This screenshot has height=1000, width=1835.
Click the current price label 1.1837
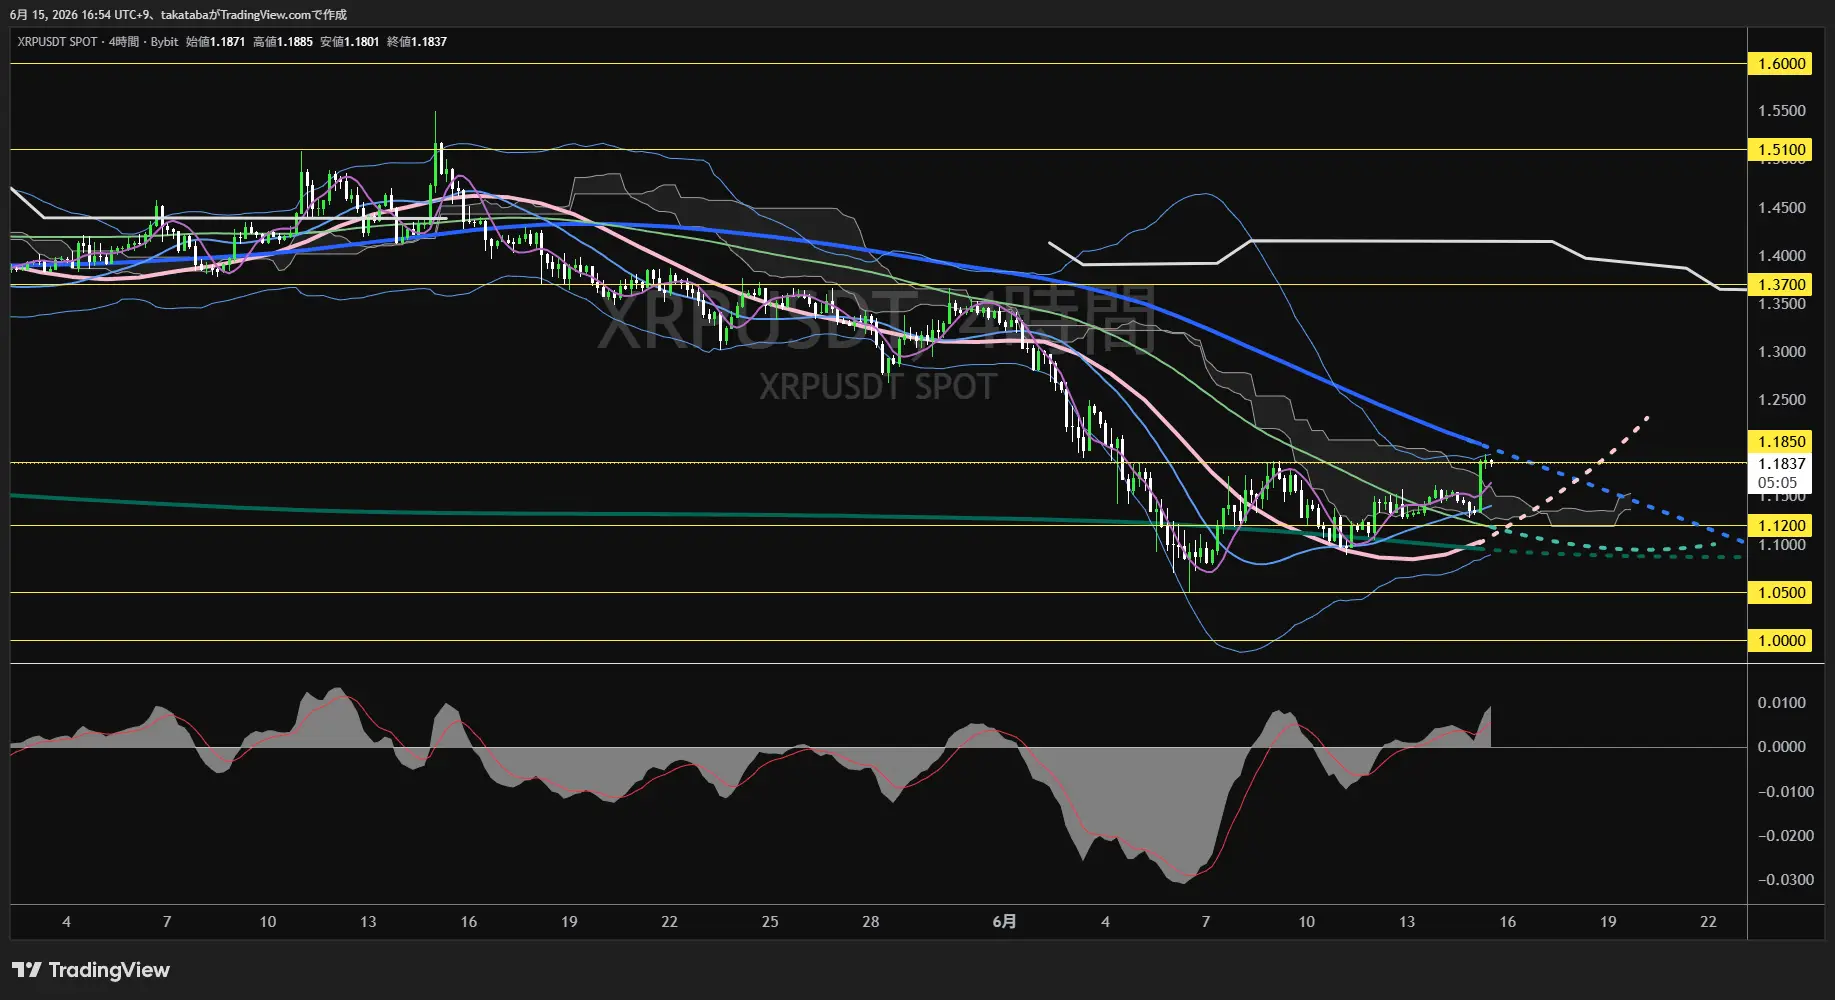[x=1781, y=464]
